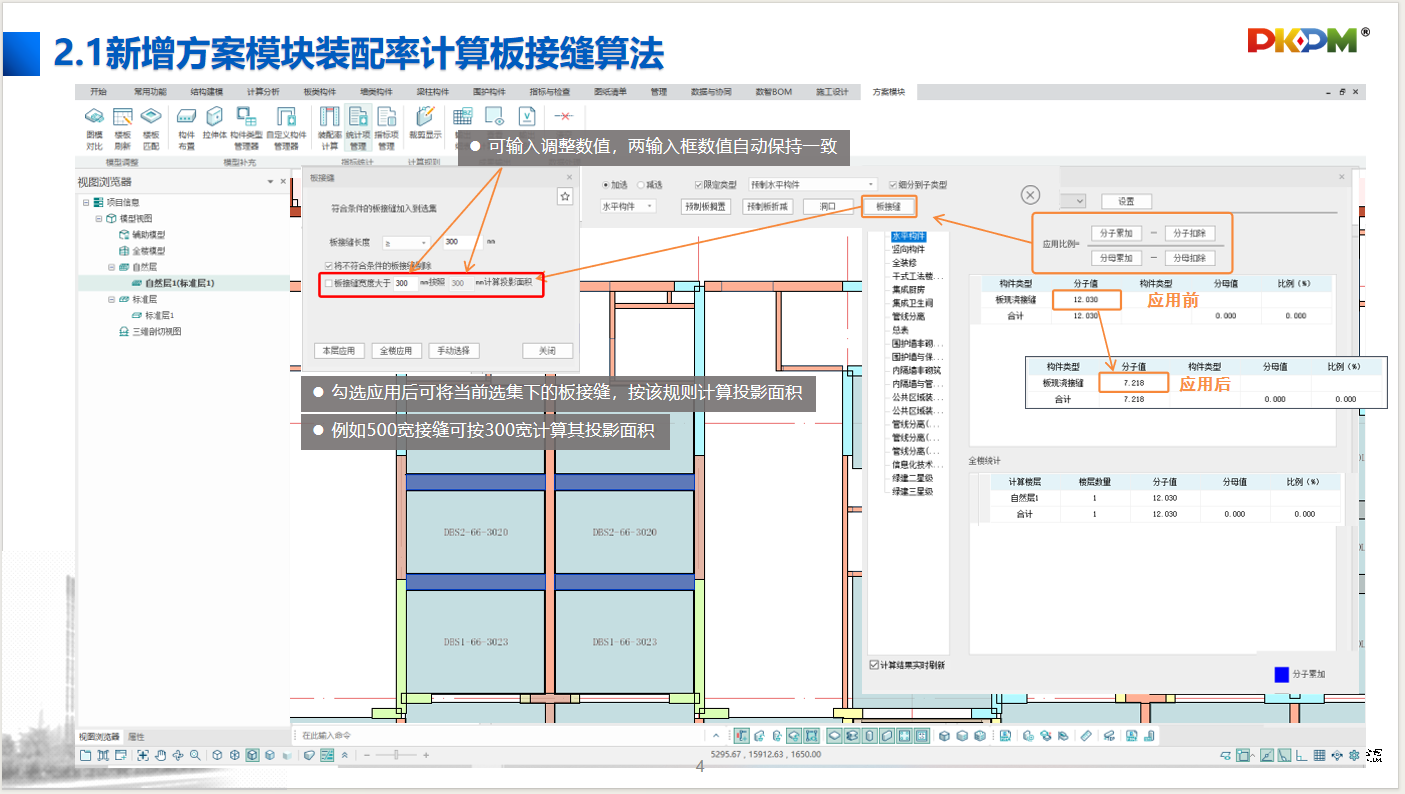Screen dimensions: 1405x794
Task: Toggle the 细分到子类型 checkbox
Action: click(893, 185)
